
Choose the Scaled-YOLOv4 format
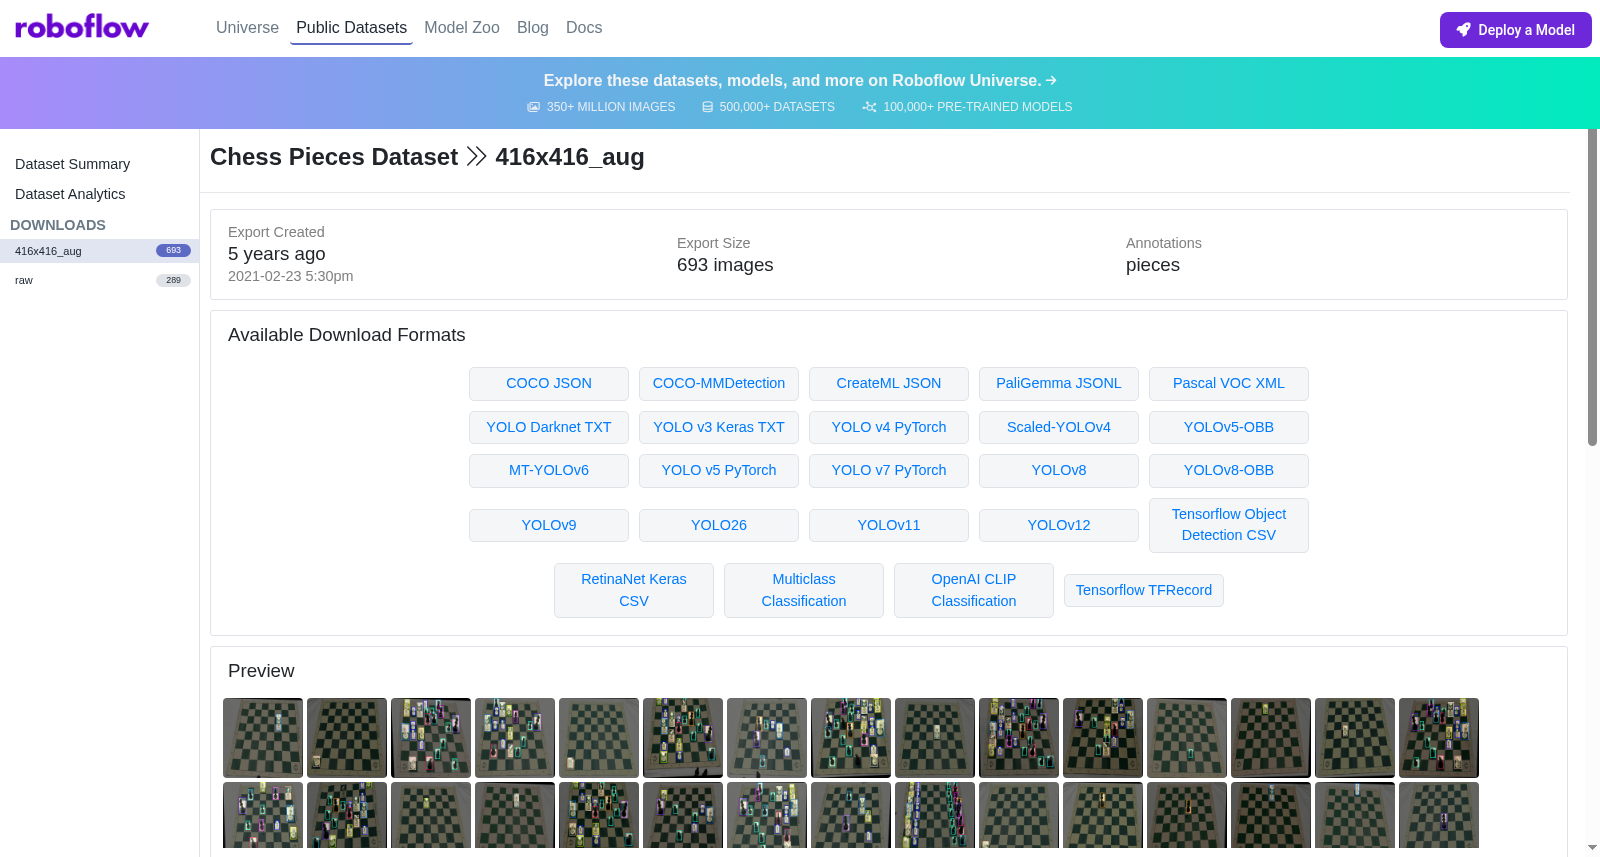pyautogui.click(x=1059, y=427)
